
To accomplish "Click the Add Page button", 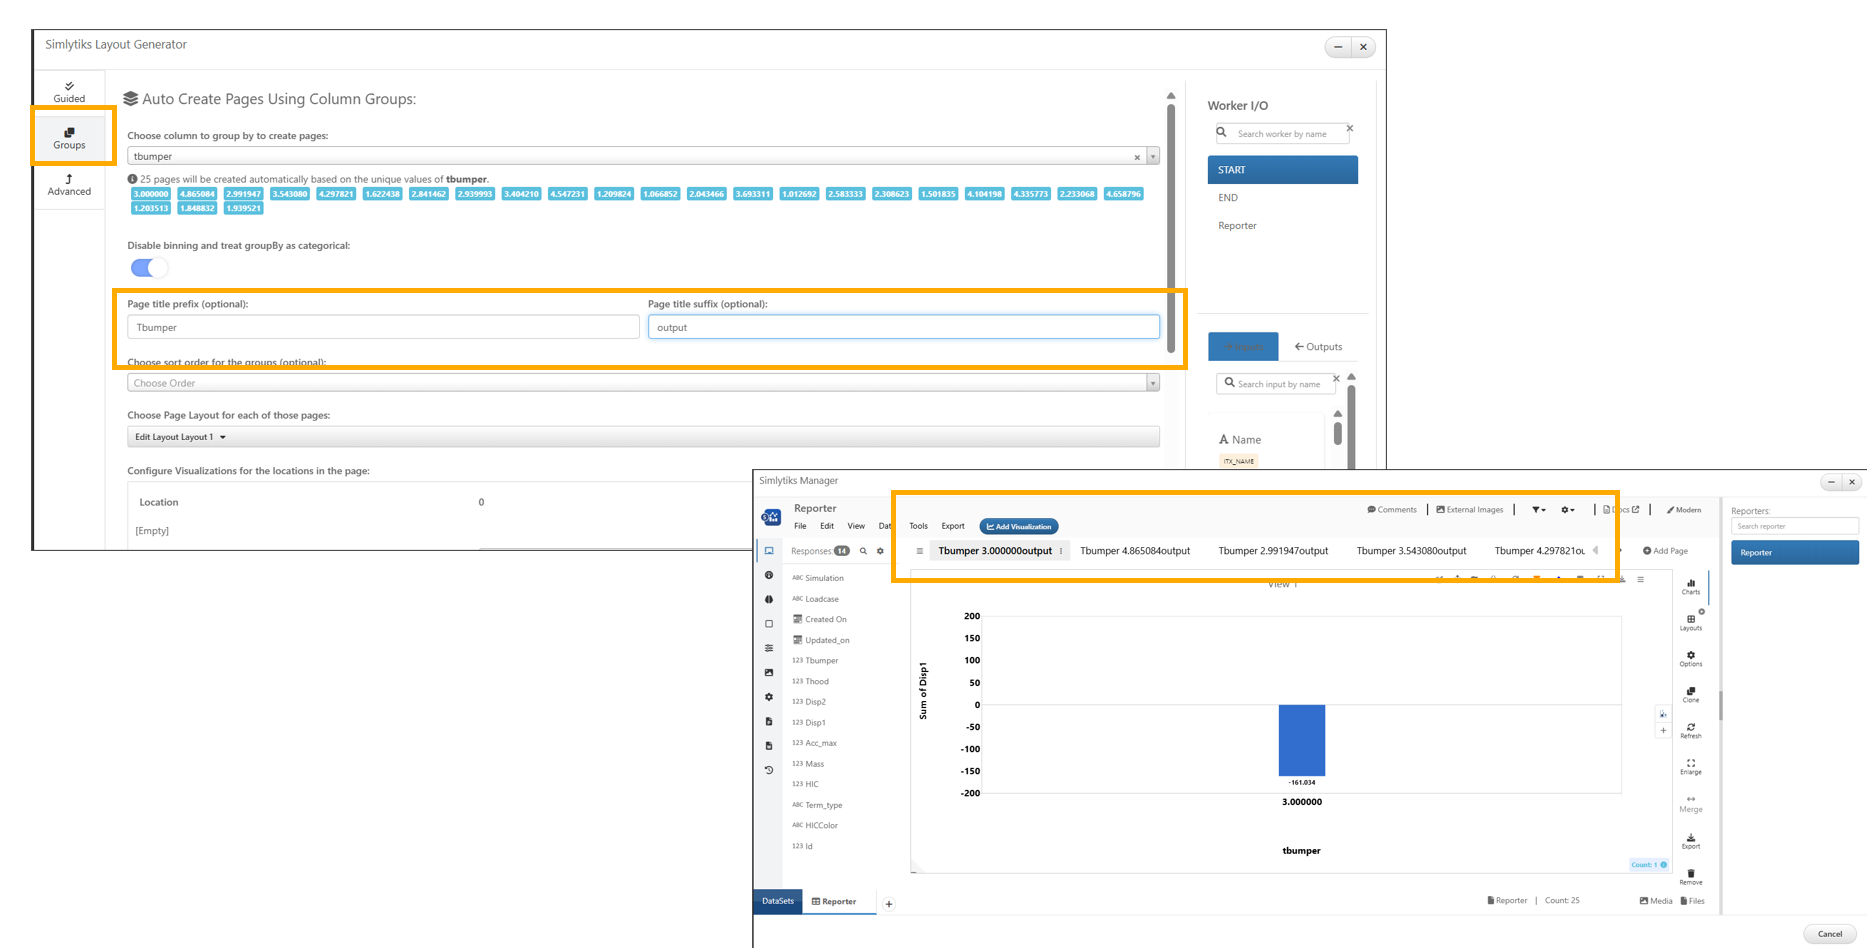I will (1665, 551).
